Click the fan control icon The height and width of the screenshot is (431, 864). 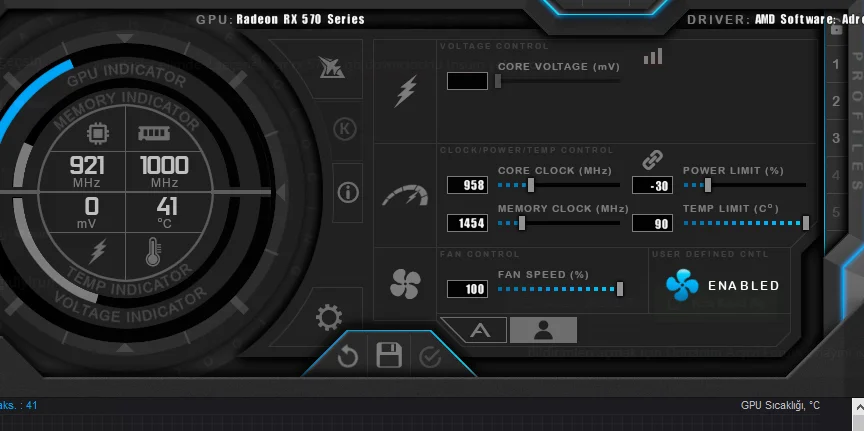405,284
